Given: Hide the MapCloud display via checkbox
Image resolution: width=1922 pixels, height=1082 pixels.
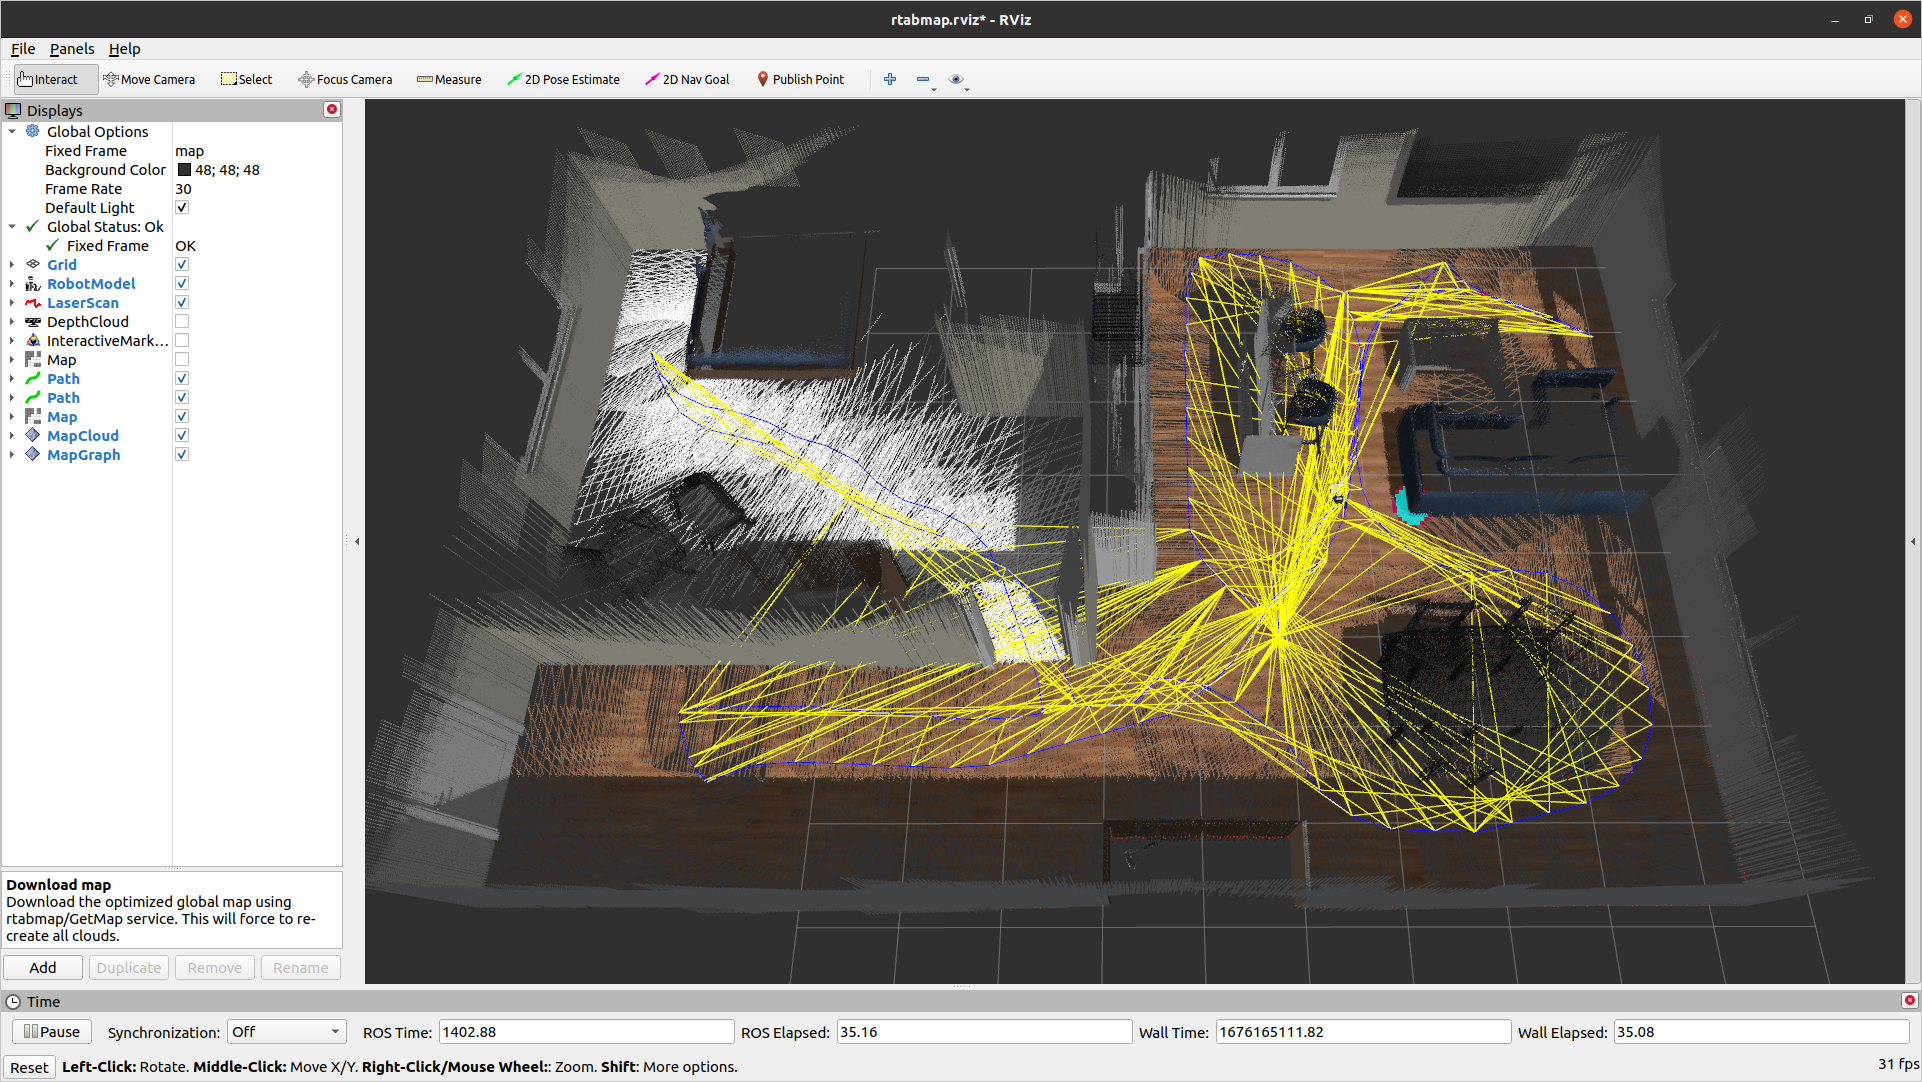Looking at the screenshot, I should (182, 436).
